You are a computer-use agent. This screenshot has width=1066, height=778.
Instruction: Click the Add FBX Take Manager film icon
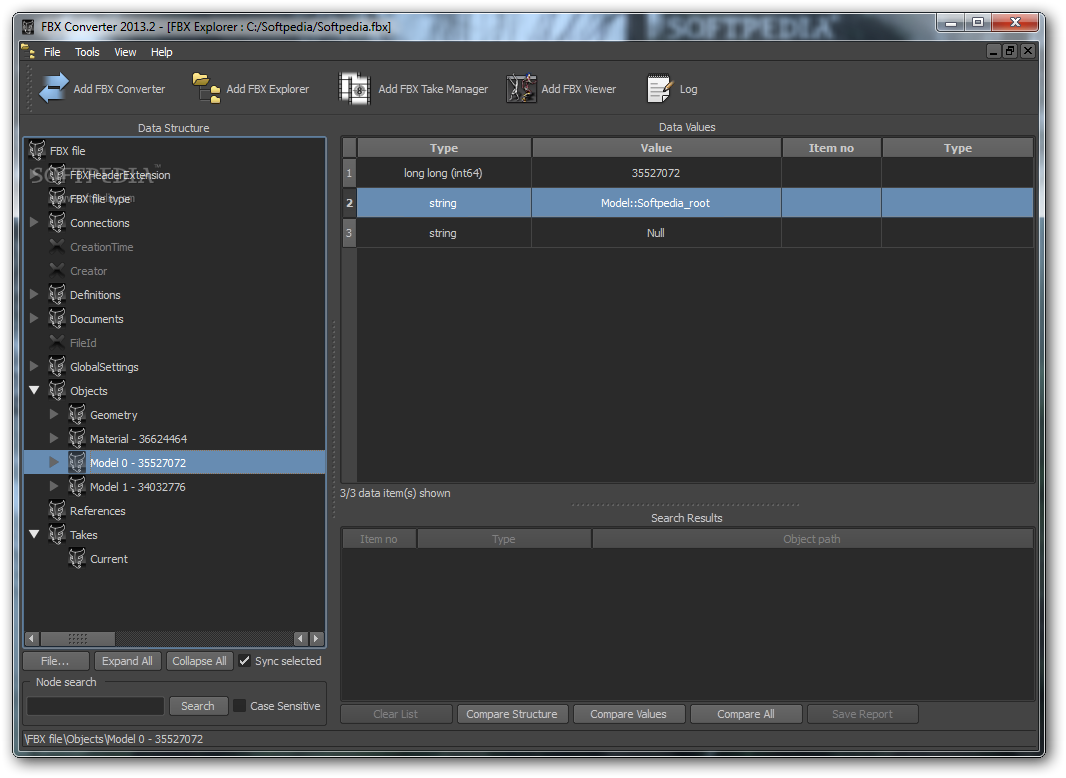pos(355,88)
